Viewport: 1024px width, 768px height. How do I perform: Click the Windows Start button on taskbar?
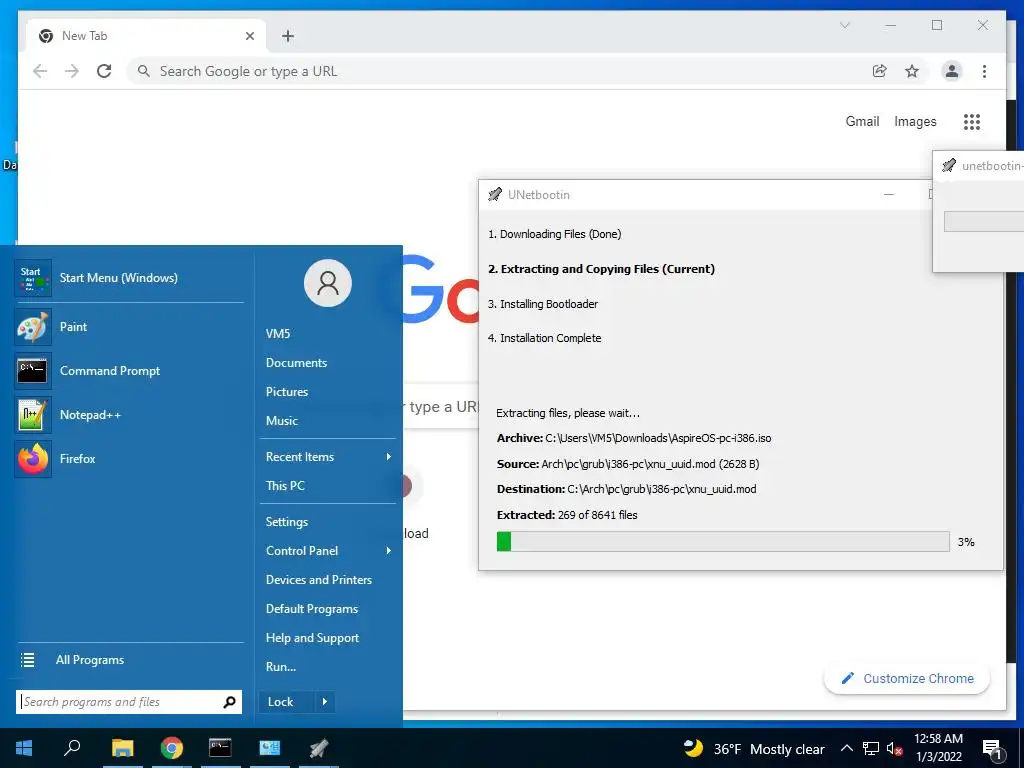pyautogui.click(x=24, y=748)
